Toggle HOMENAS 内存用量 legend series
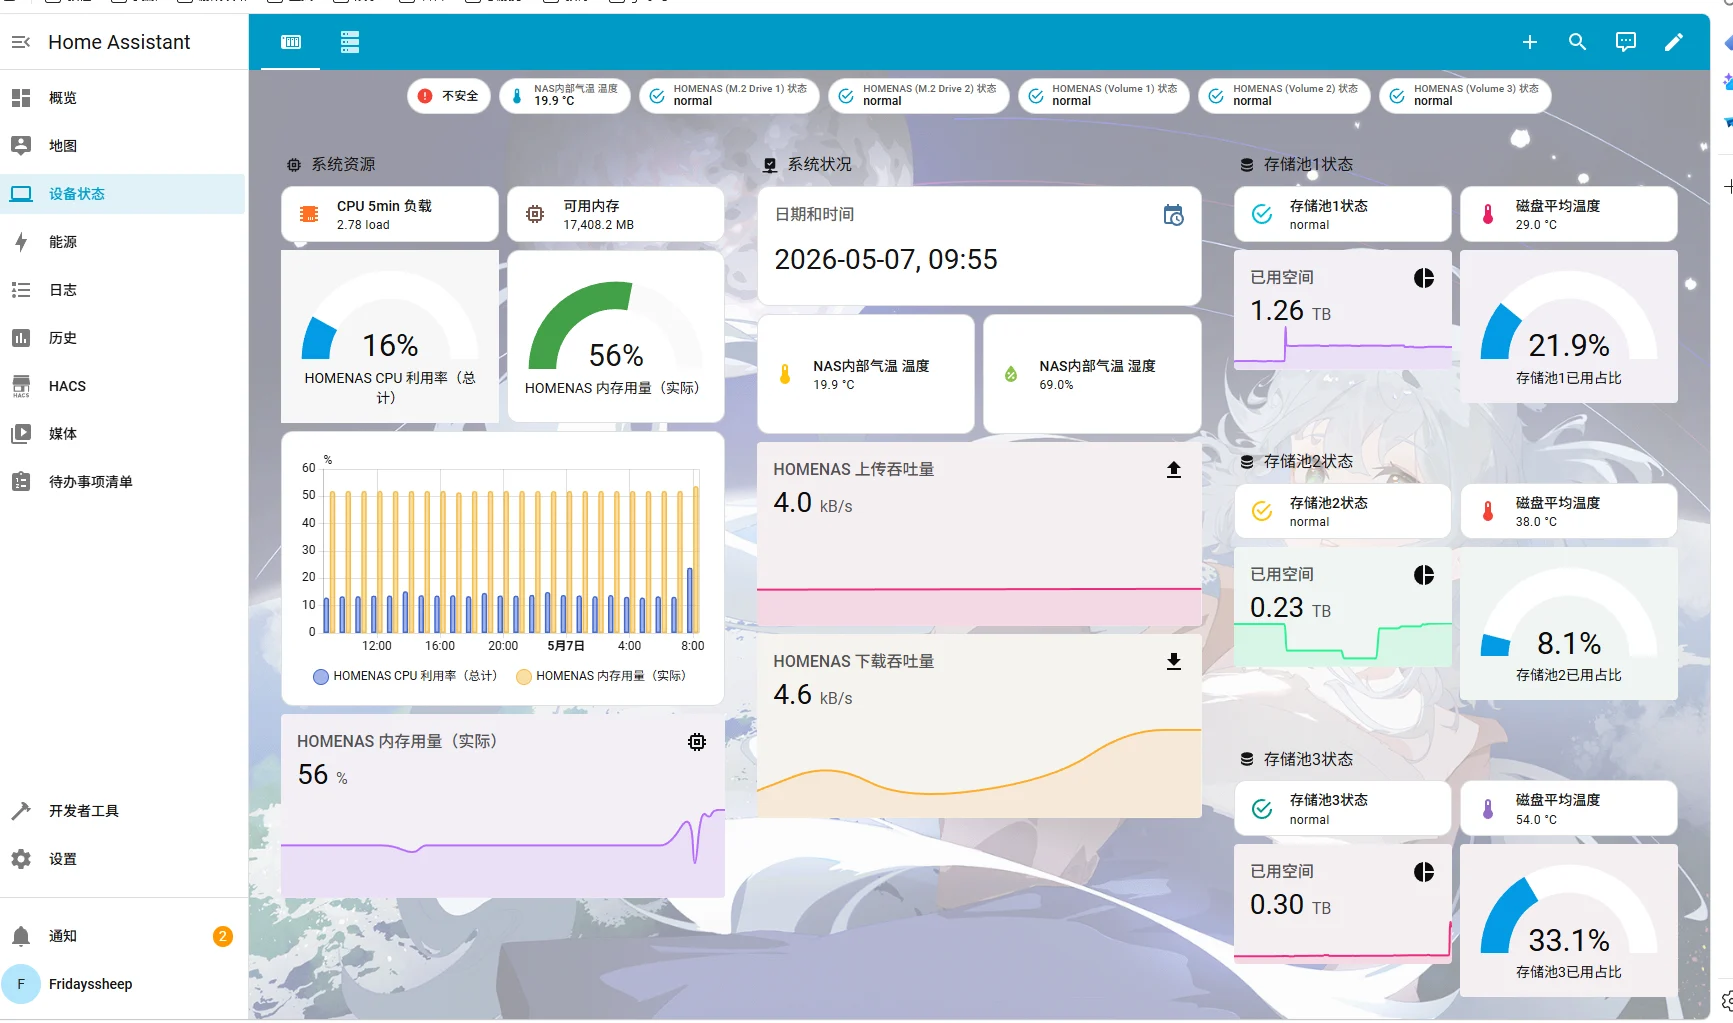This screenshot has width=1733, height=1023. [601, 676]
